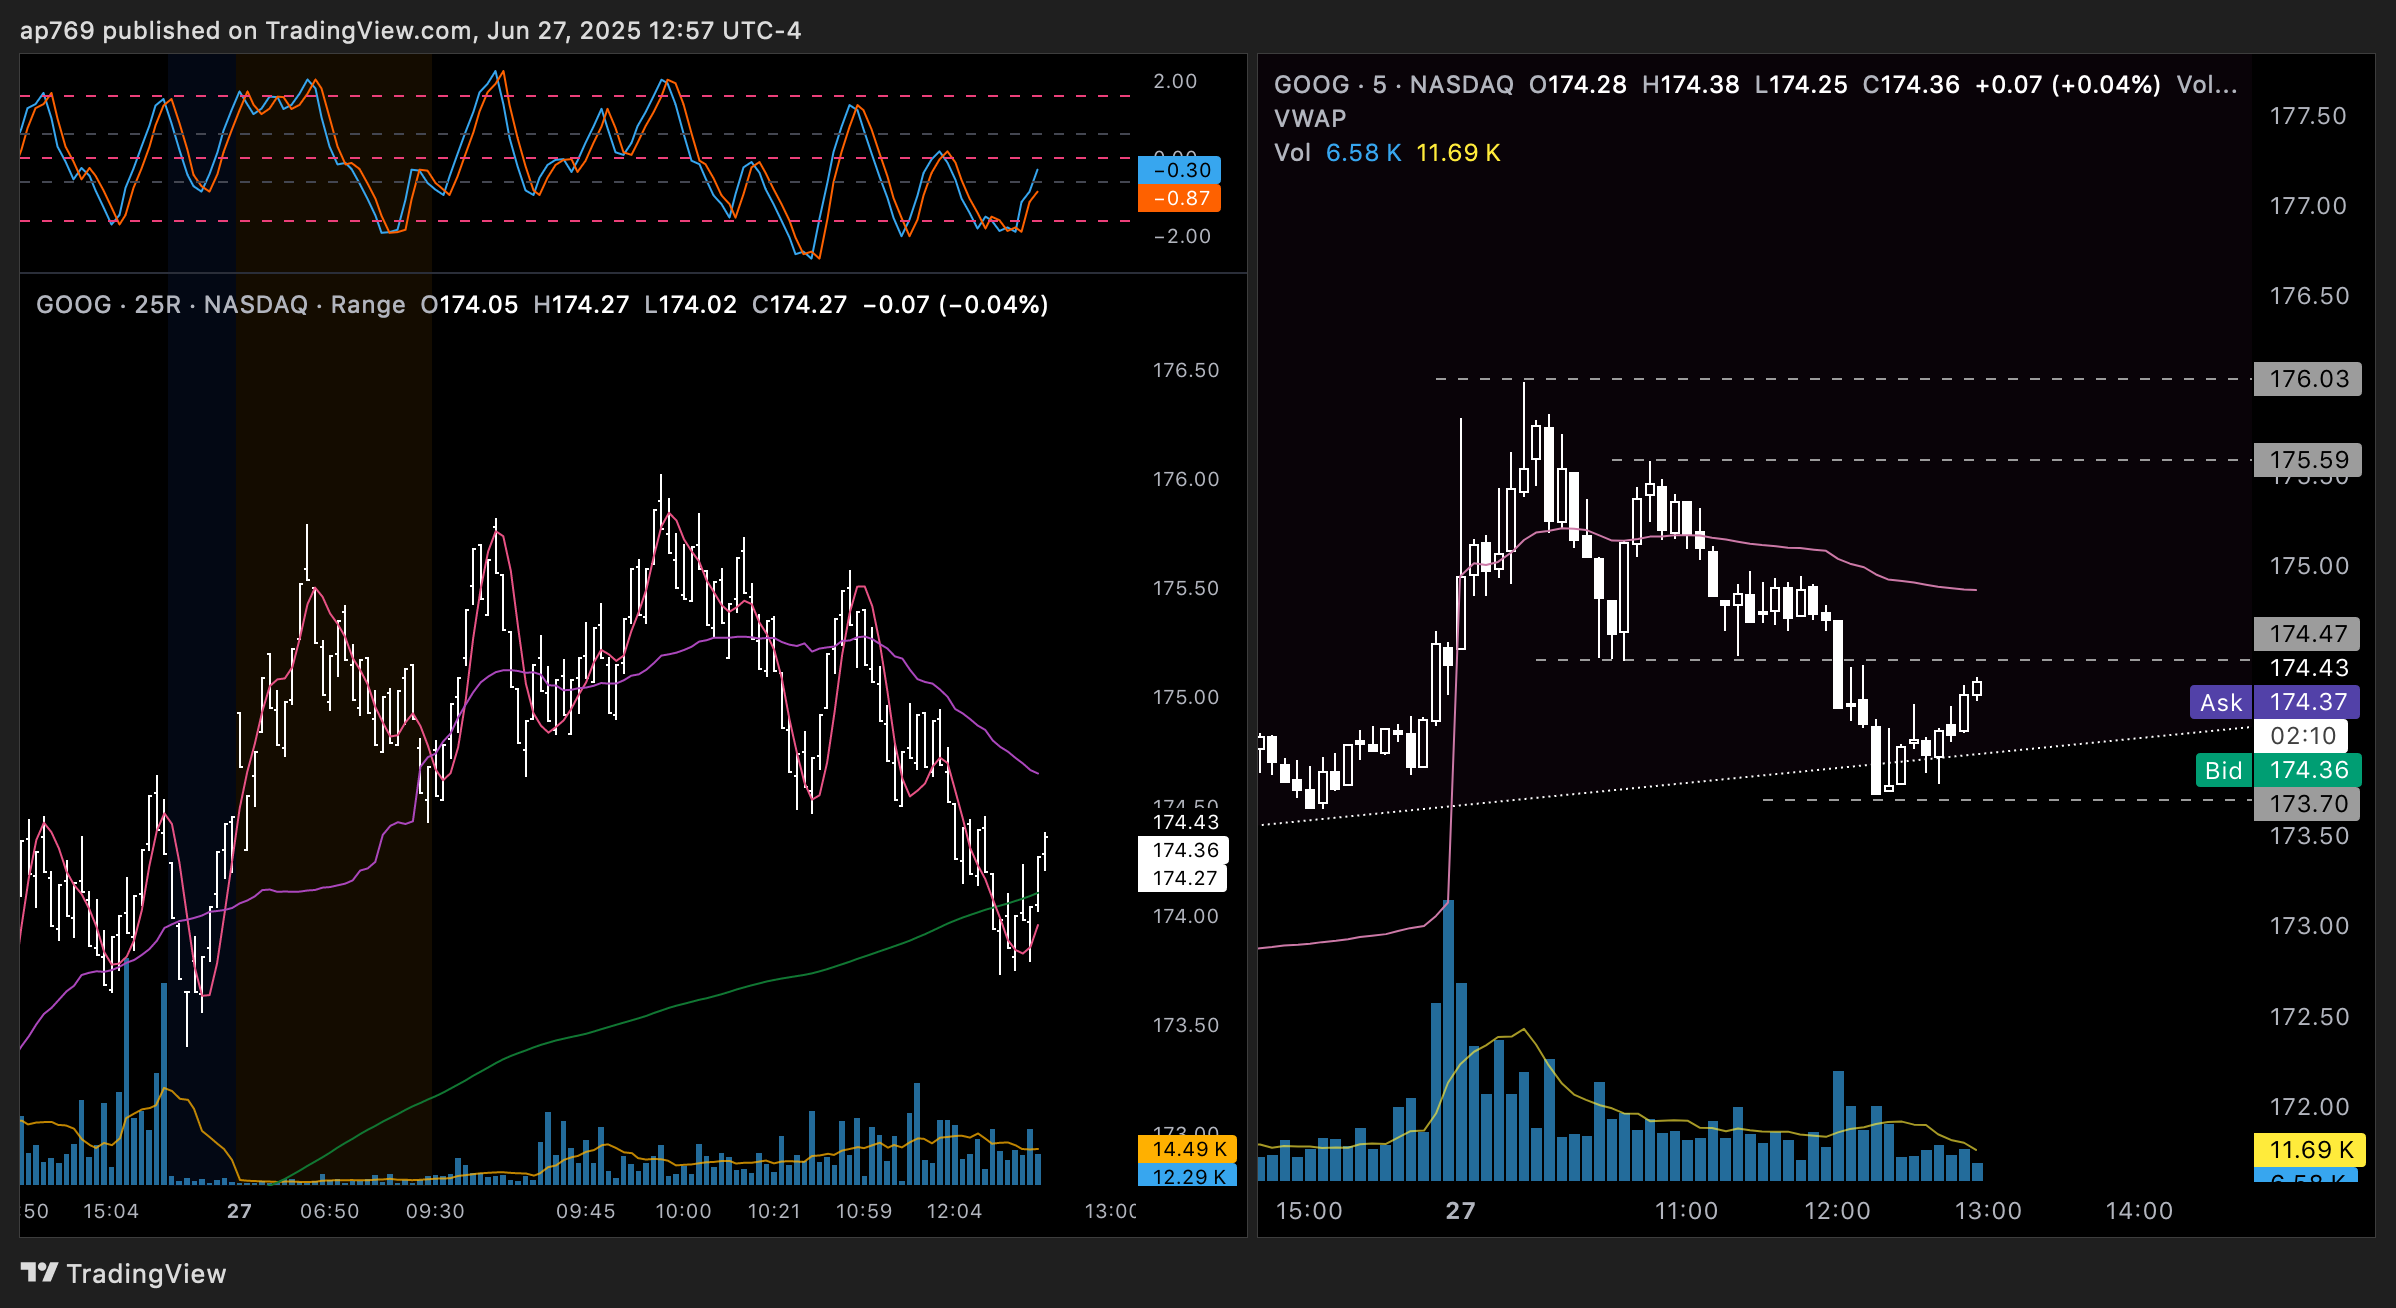The image size is (2396, 1308).
Task: Select the orange −0.87 oscillator value label
Action: [x=1179, y=198]
